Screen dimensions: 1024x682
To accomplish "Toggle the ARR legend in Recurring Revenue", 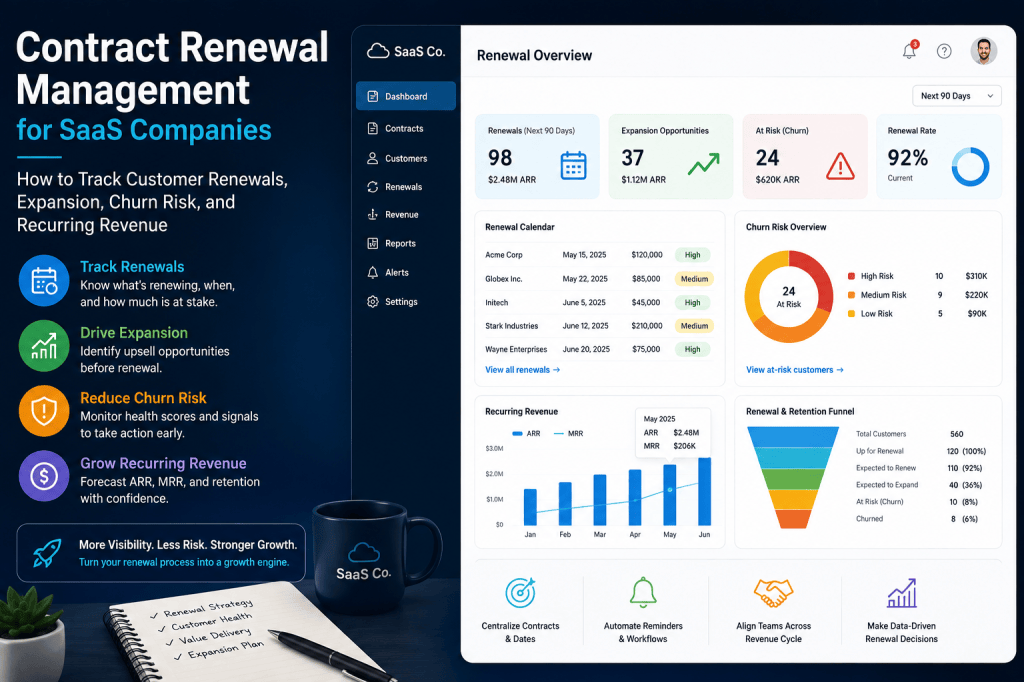I will click(526, 434).
